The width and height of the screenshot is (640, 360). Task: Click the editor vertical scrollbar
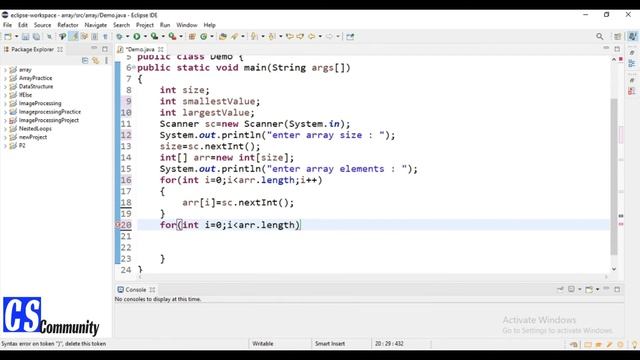pos(614,176)
